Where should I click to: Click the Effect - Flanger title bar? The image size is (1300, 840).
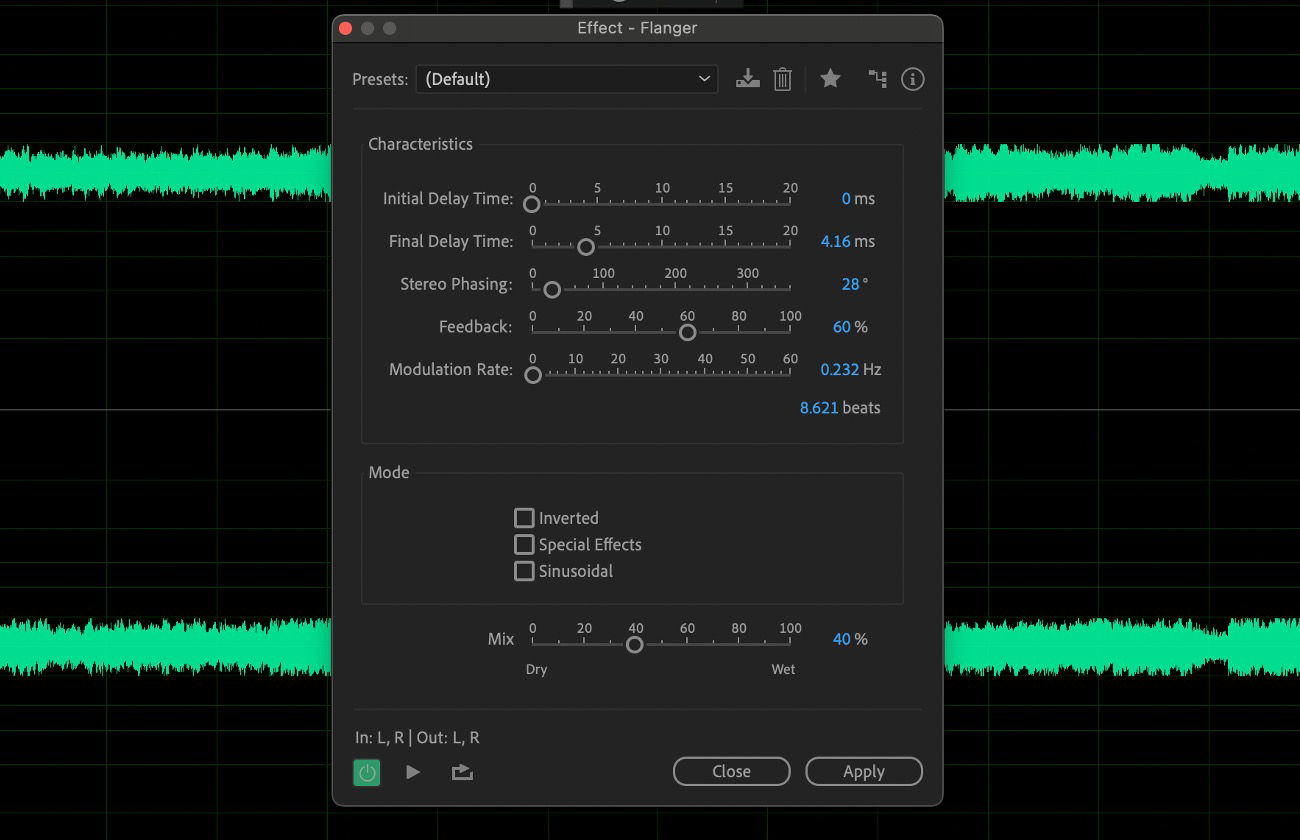[x=637, y=28]
